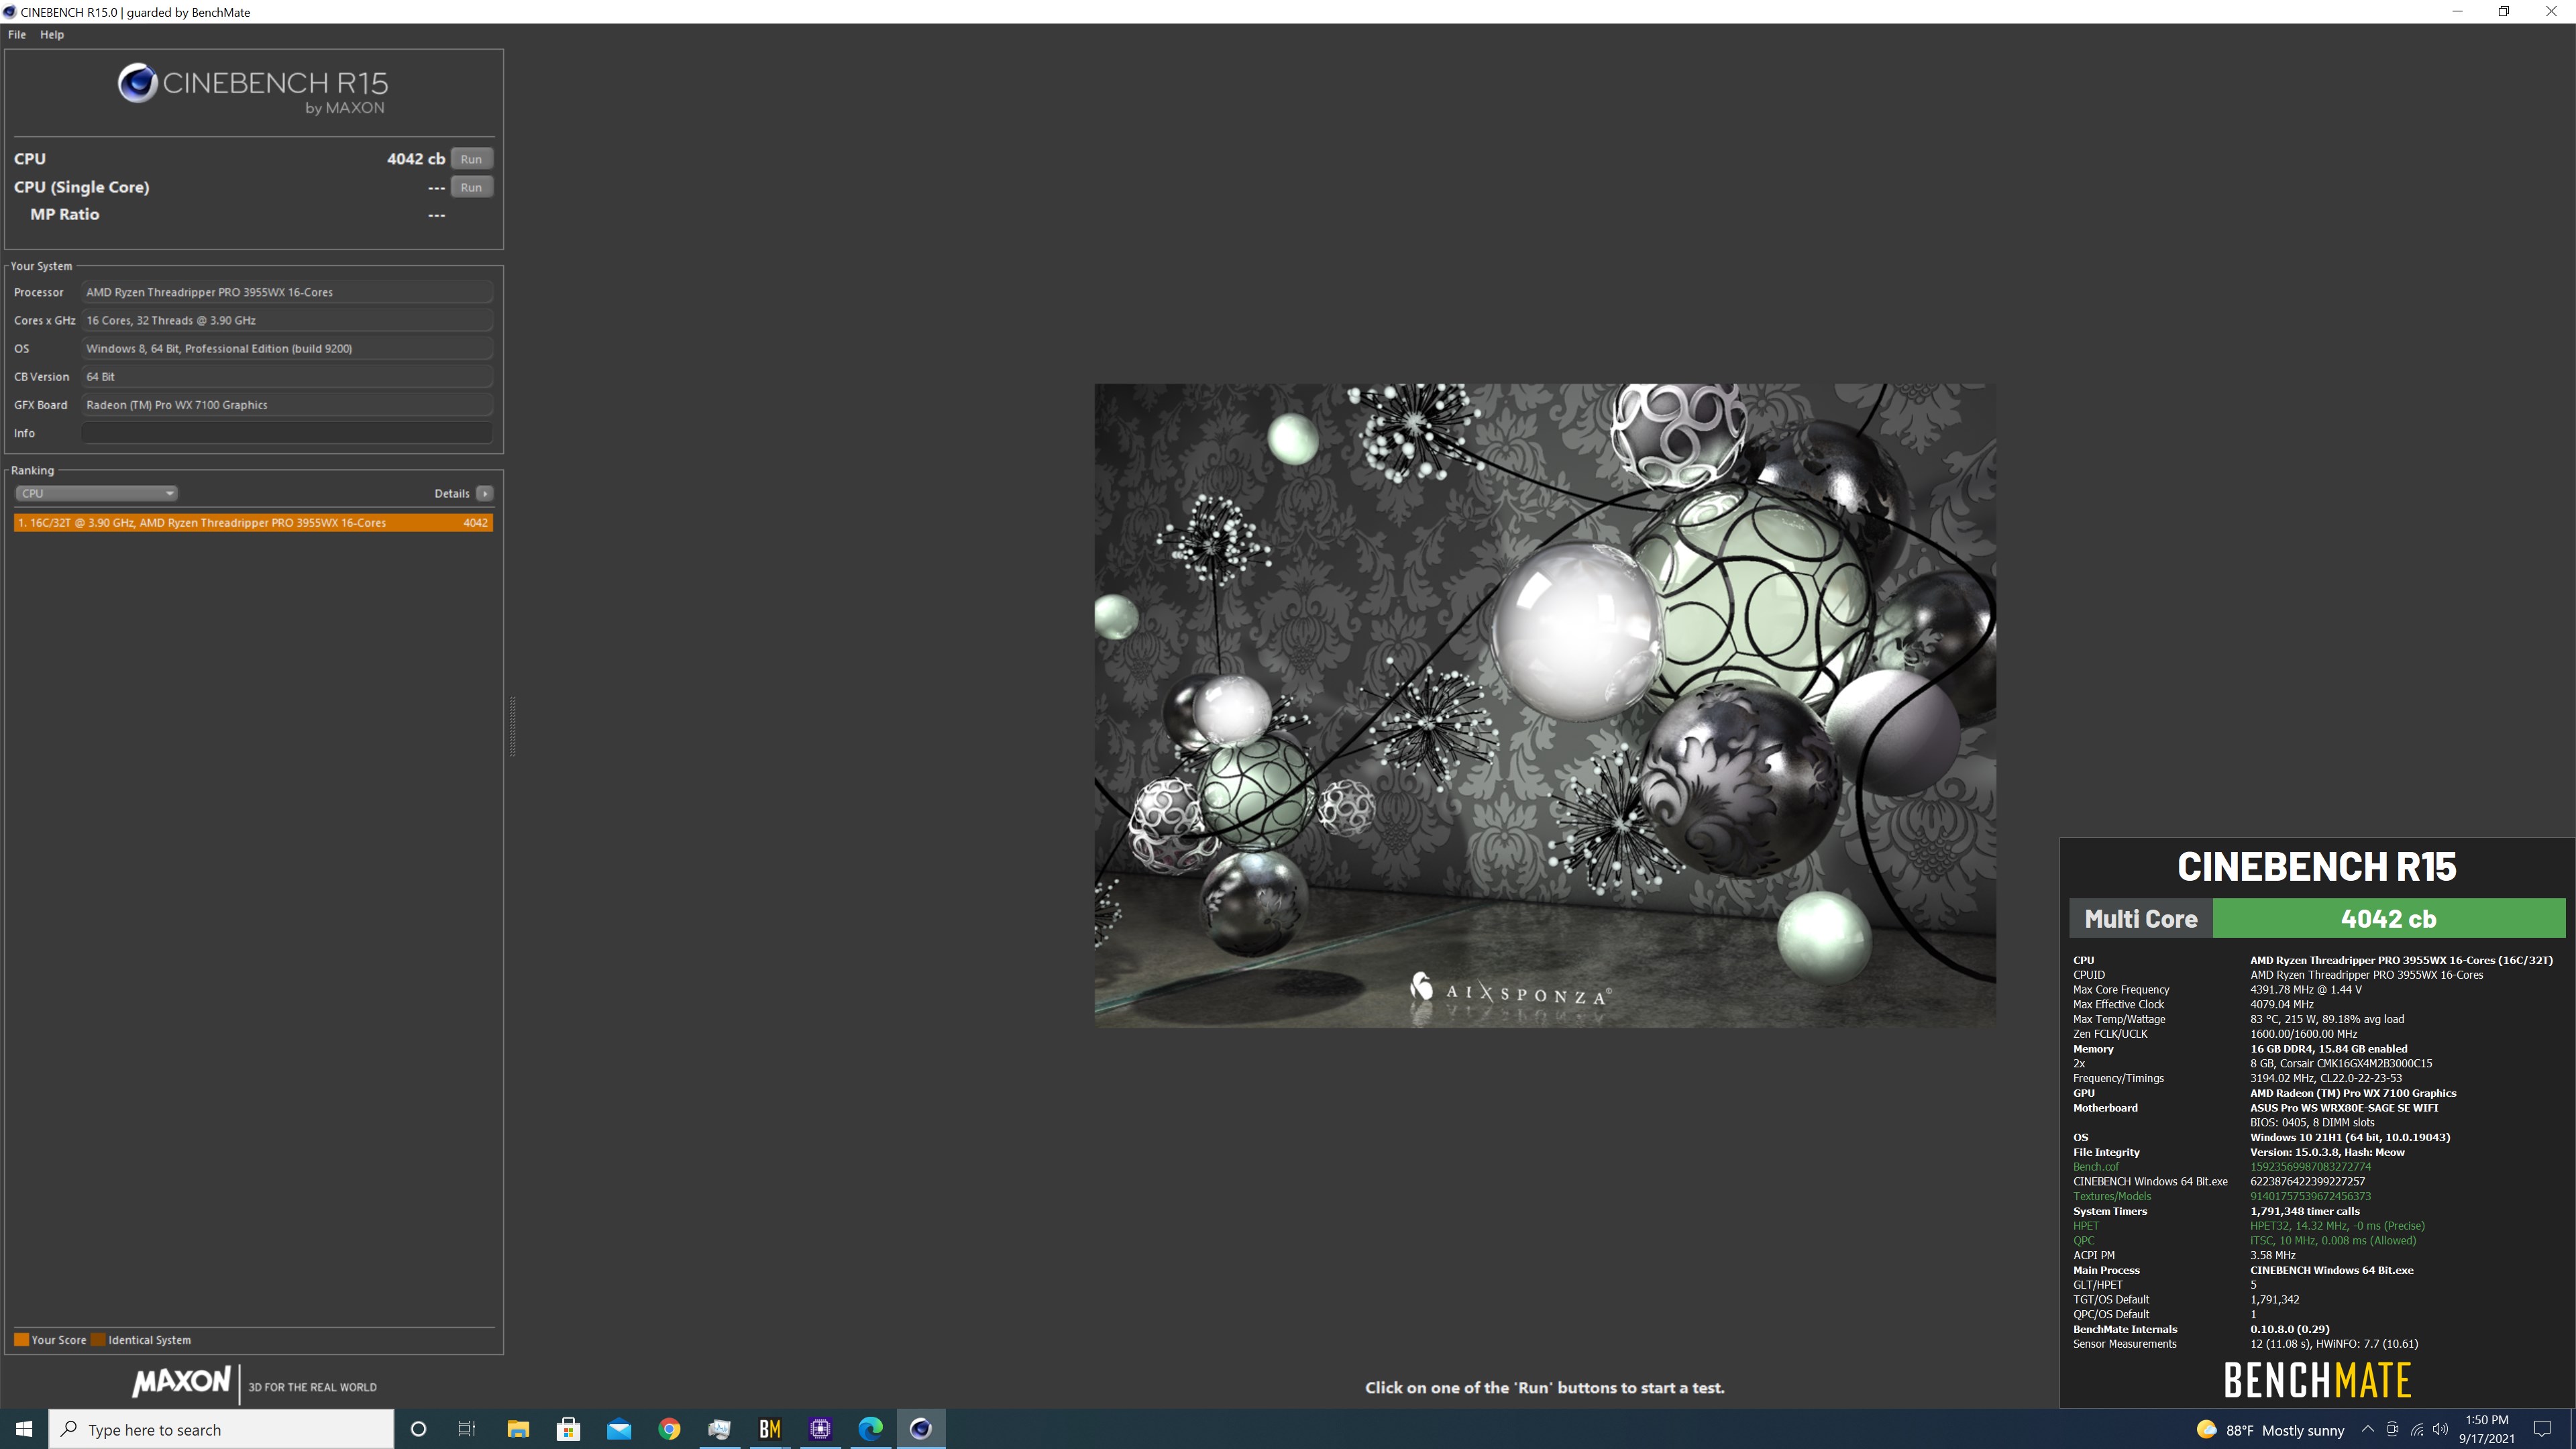This screenshot has width=2576, height=1449.
Task: Open the Windows Start menu
Action: (24, 1429)
